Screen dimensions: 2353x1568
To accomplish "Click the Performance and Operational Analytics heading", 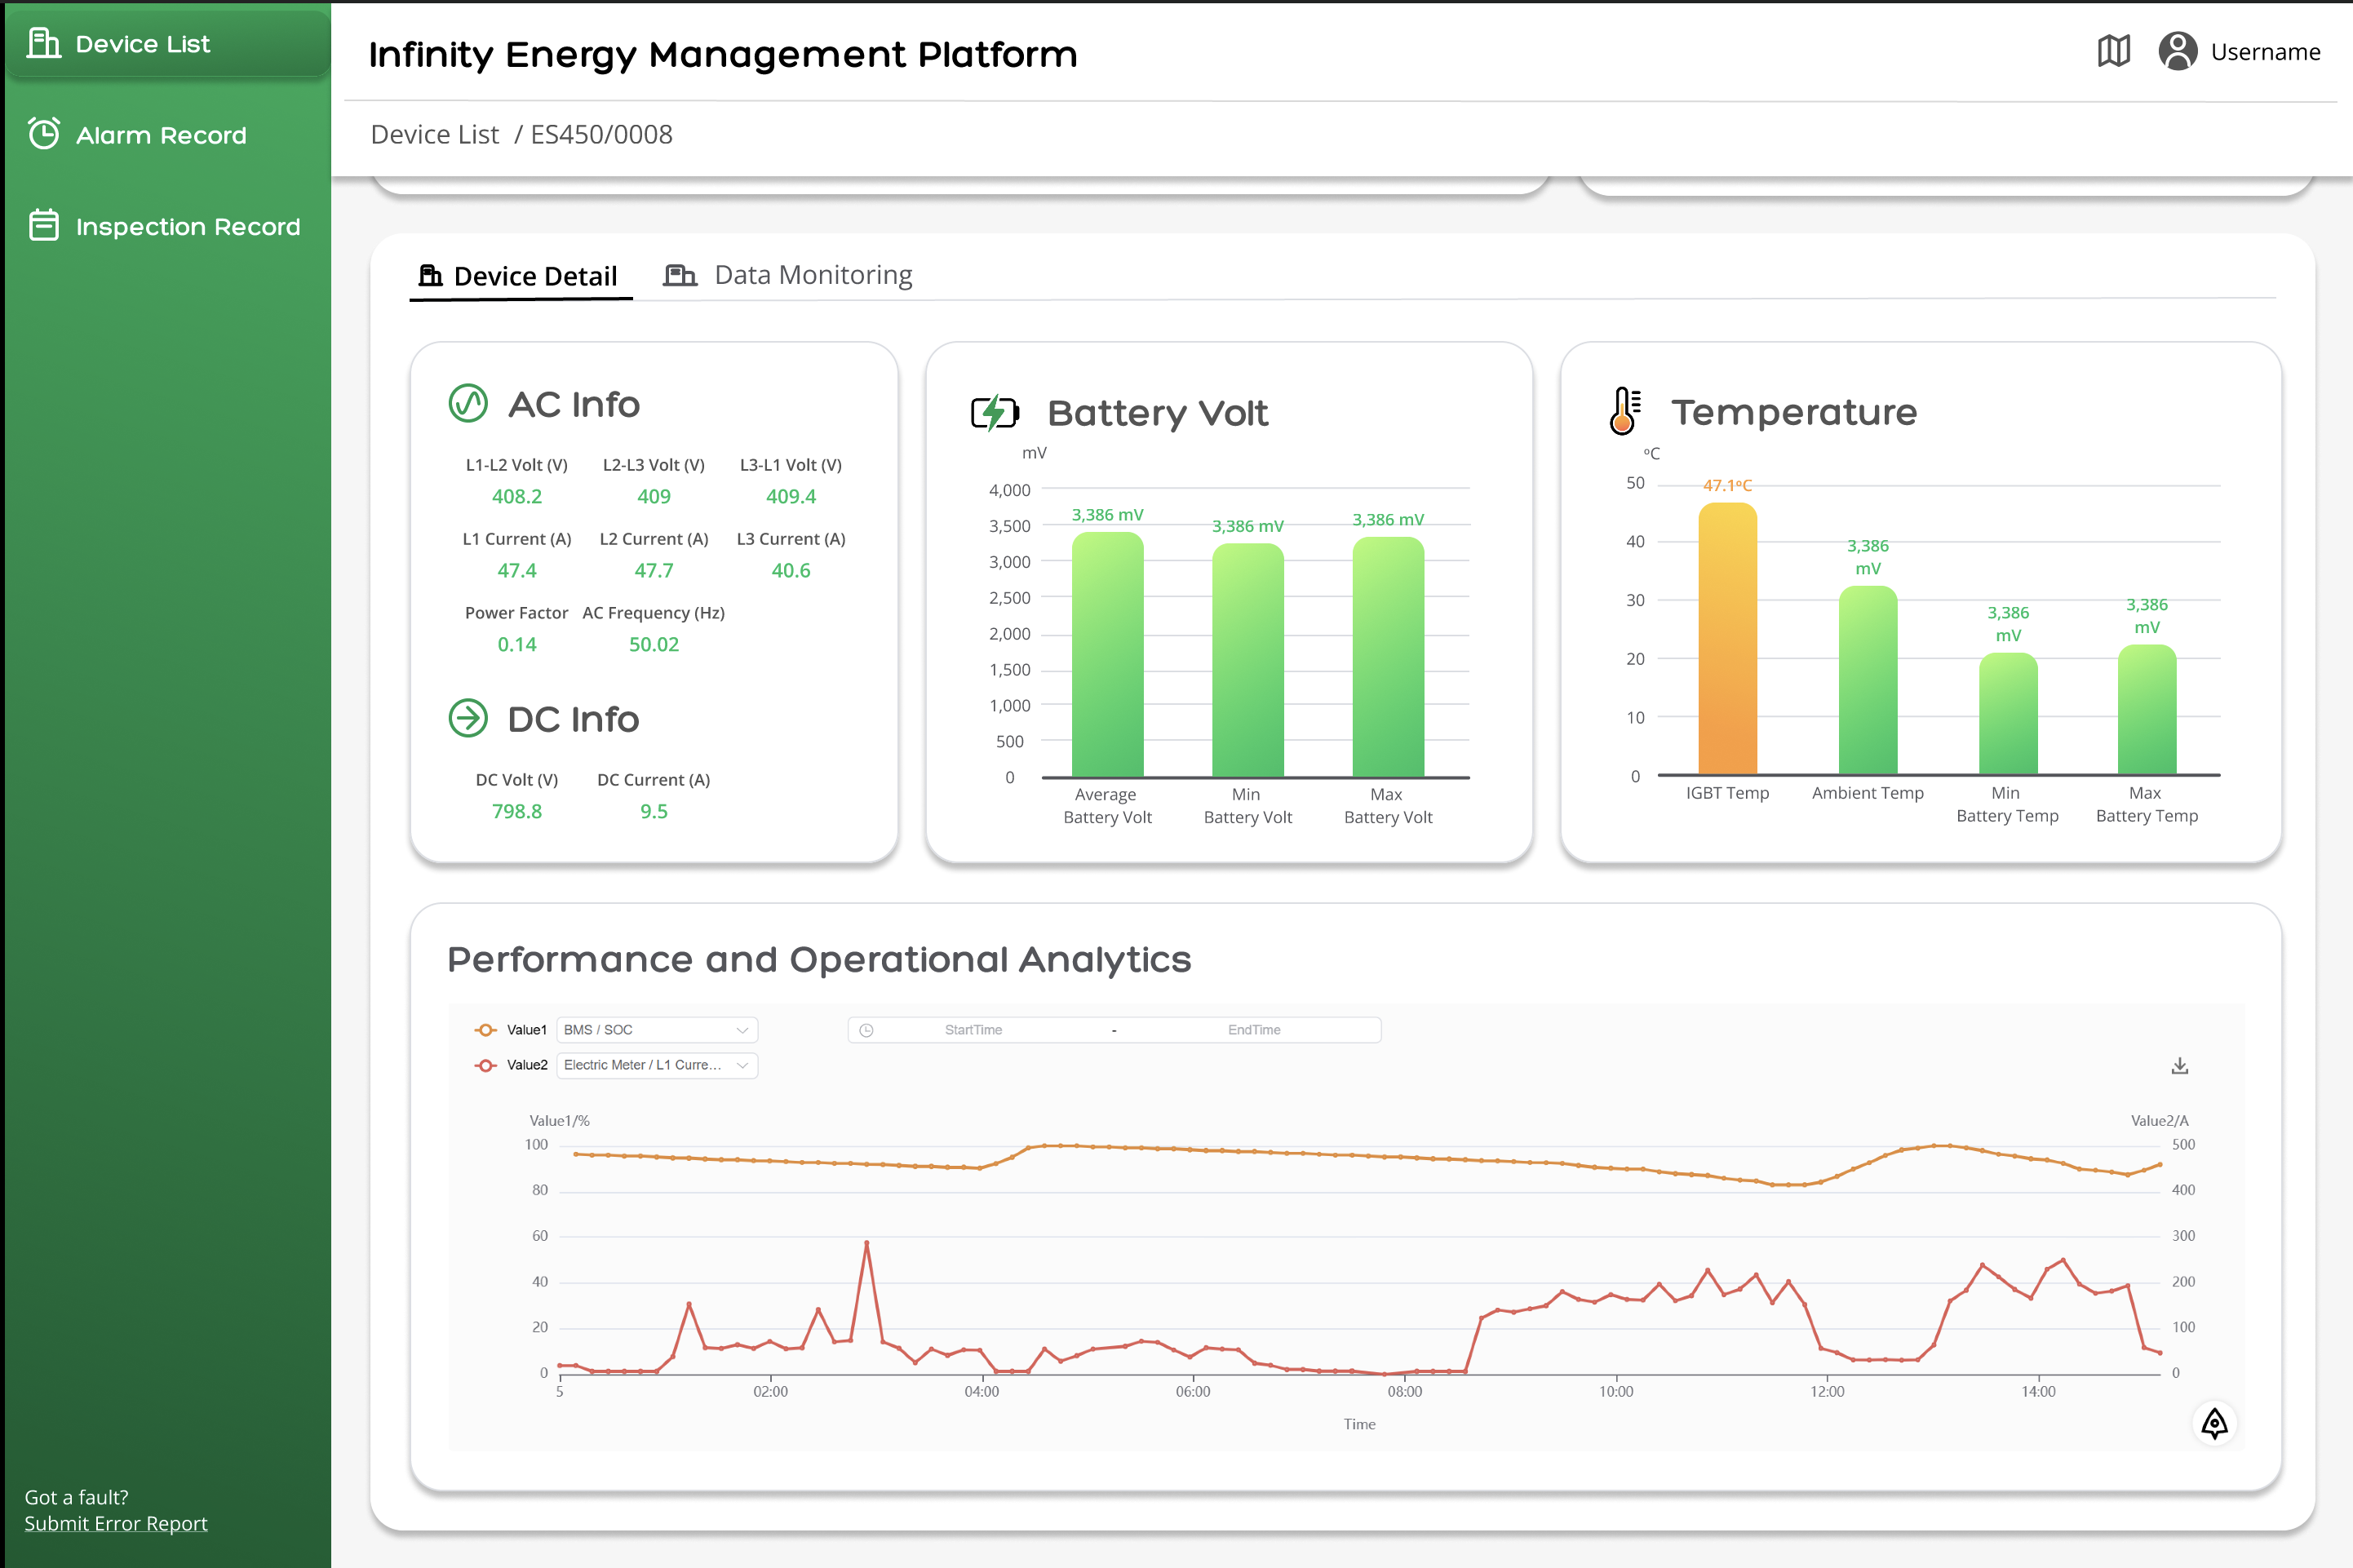I will click(x=819, y=959).
